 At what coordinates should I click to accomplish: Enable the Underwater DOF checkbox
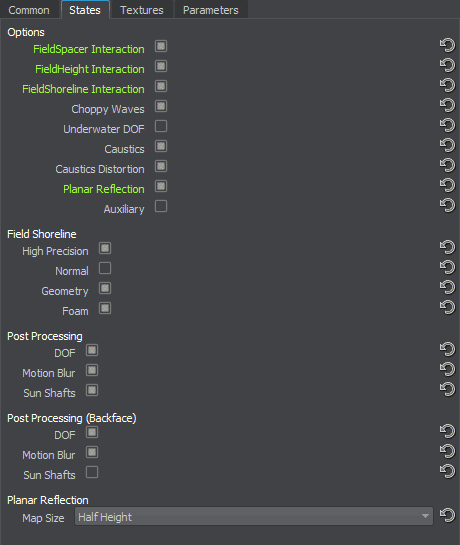click(x=161, y=126)
